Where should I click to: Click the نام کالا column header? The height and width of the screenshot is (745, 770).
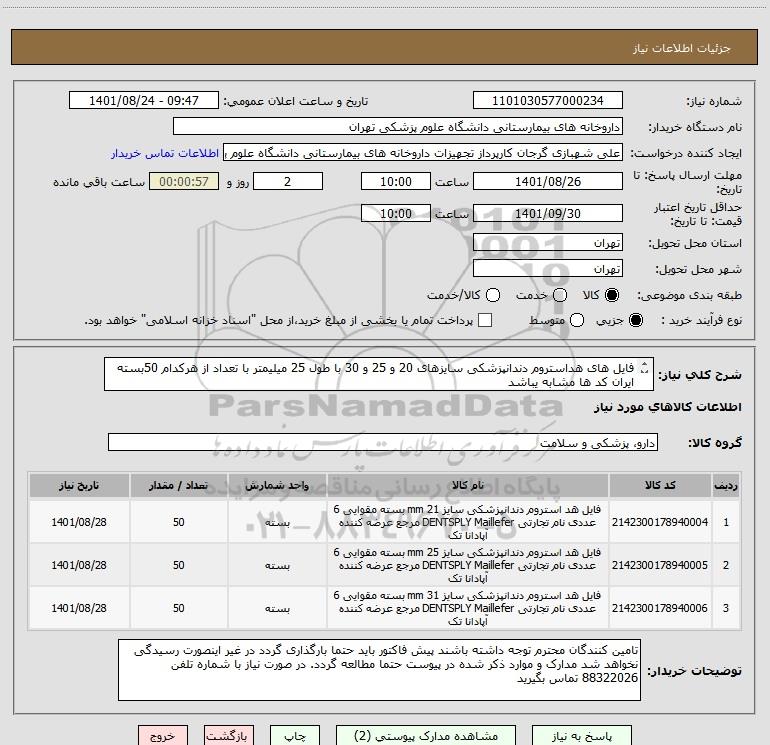coord(468,486)
